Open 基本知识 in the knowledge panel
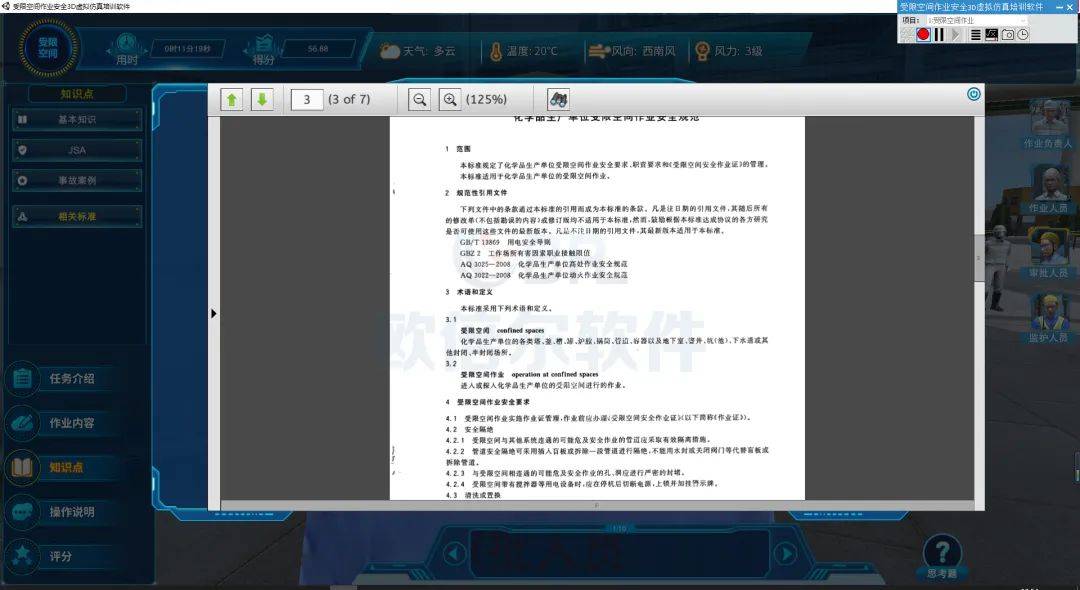Image resolution: width=1080 pixels, height=590 pixels. click(x=76, y=120)
